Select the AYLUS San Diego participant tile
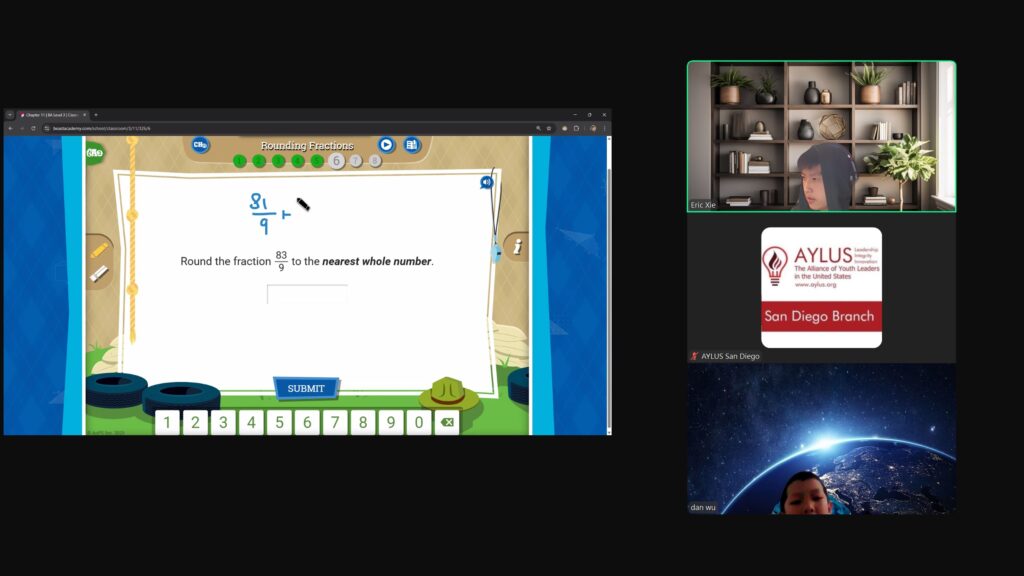The image size is (1024, 576). point(822,287)
